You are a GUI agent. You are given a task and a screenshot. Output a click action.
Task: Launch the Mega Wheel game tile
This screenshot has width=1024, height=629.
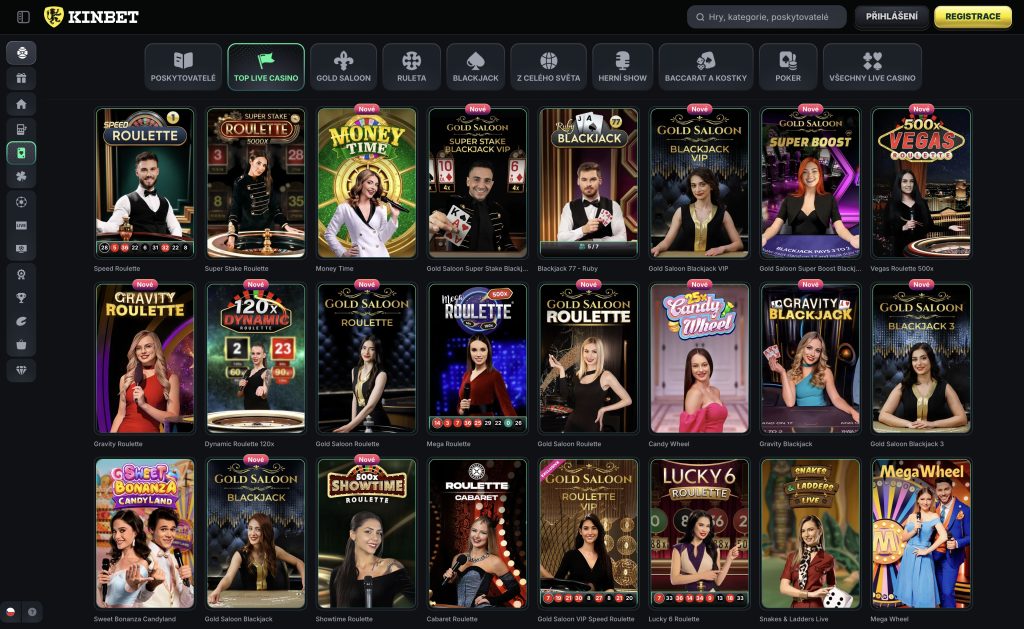pyautogui.click(x=921, y=533)
